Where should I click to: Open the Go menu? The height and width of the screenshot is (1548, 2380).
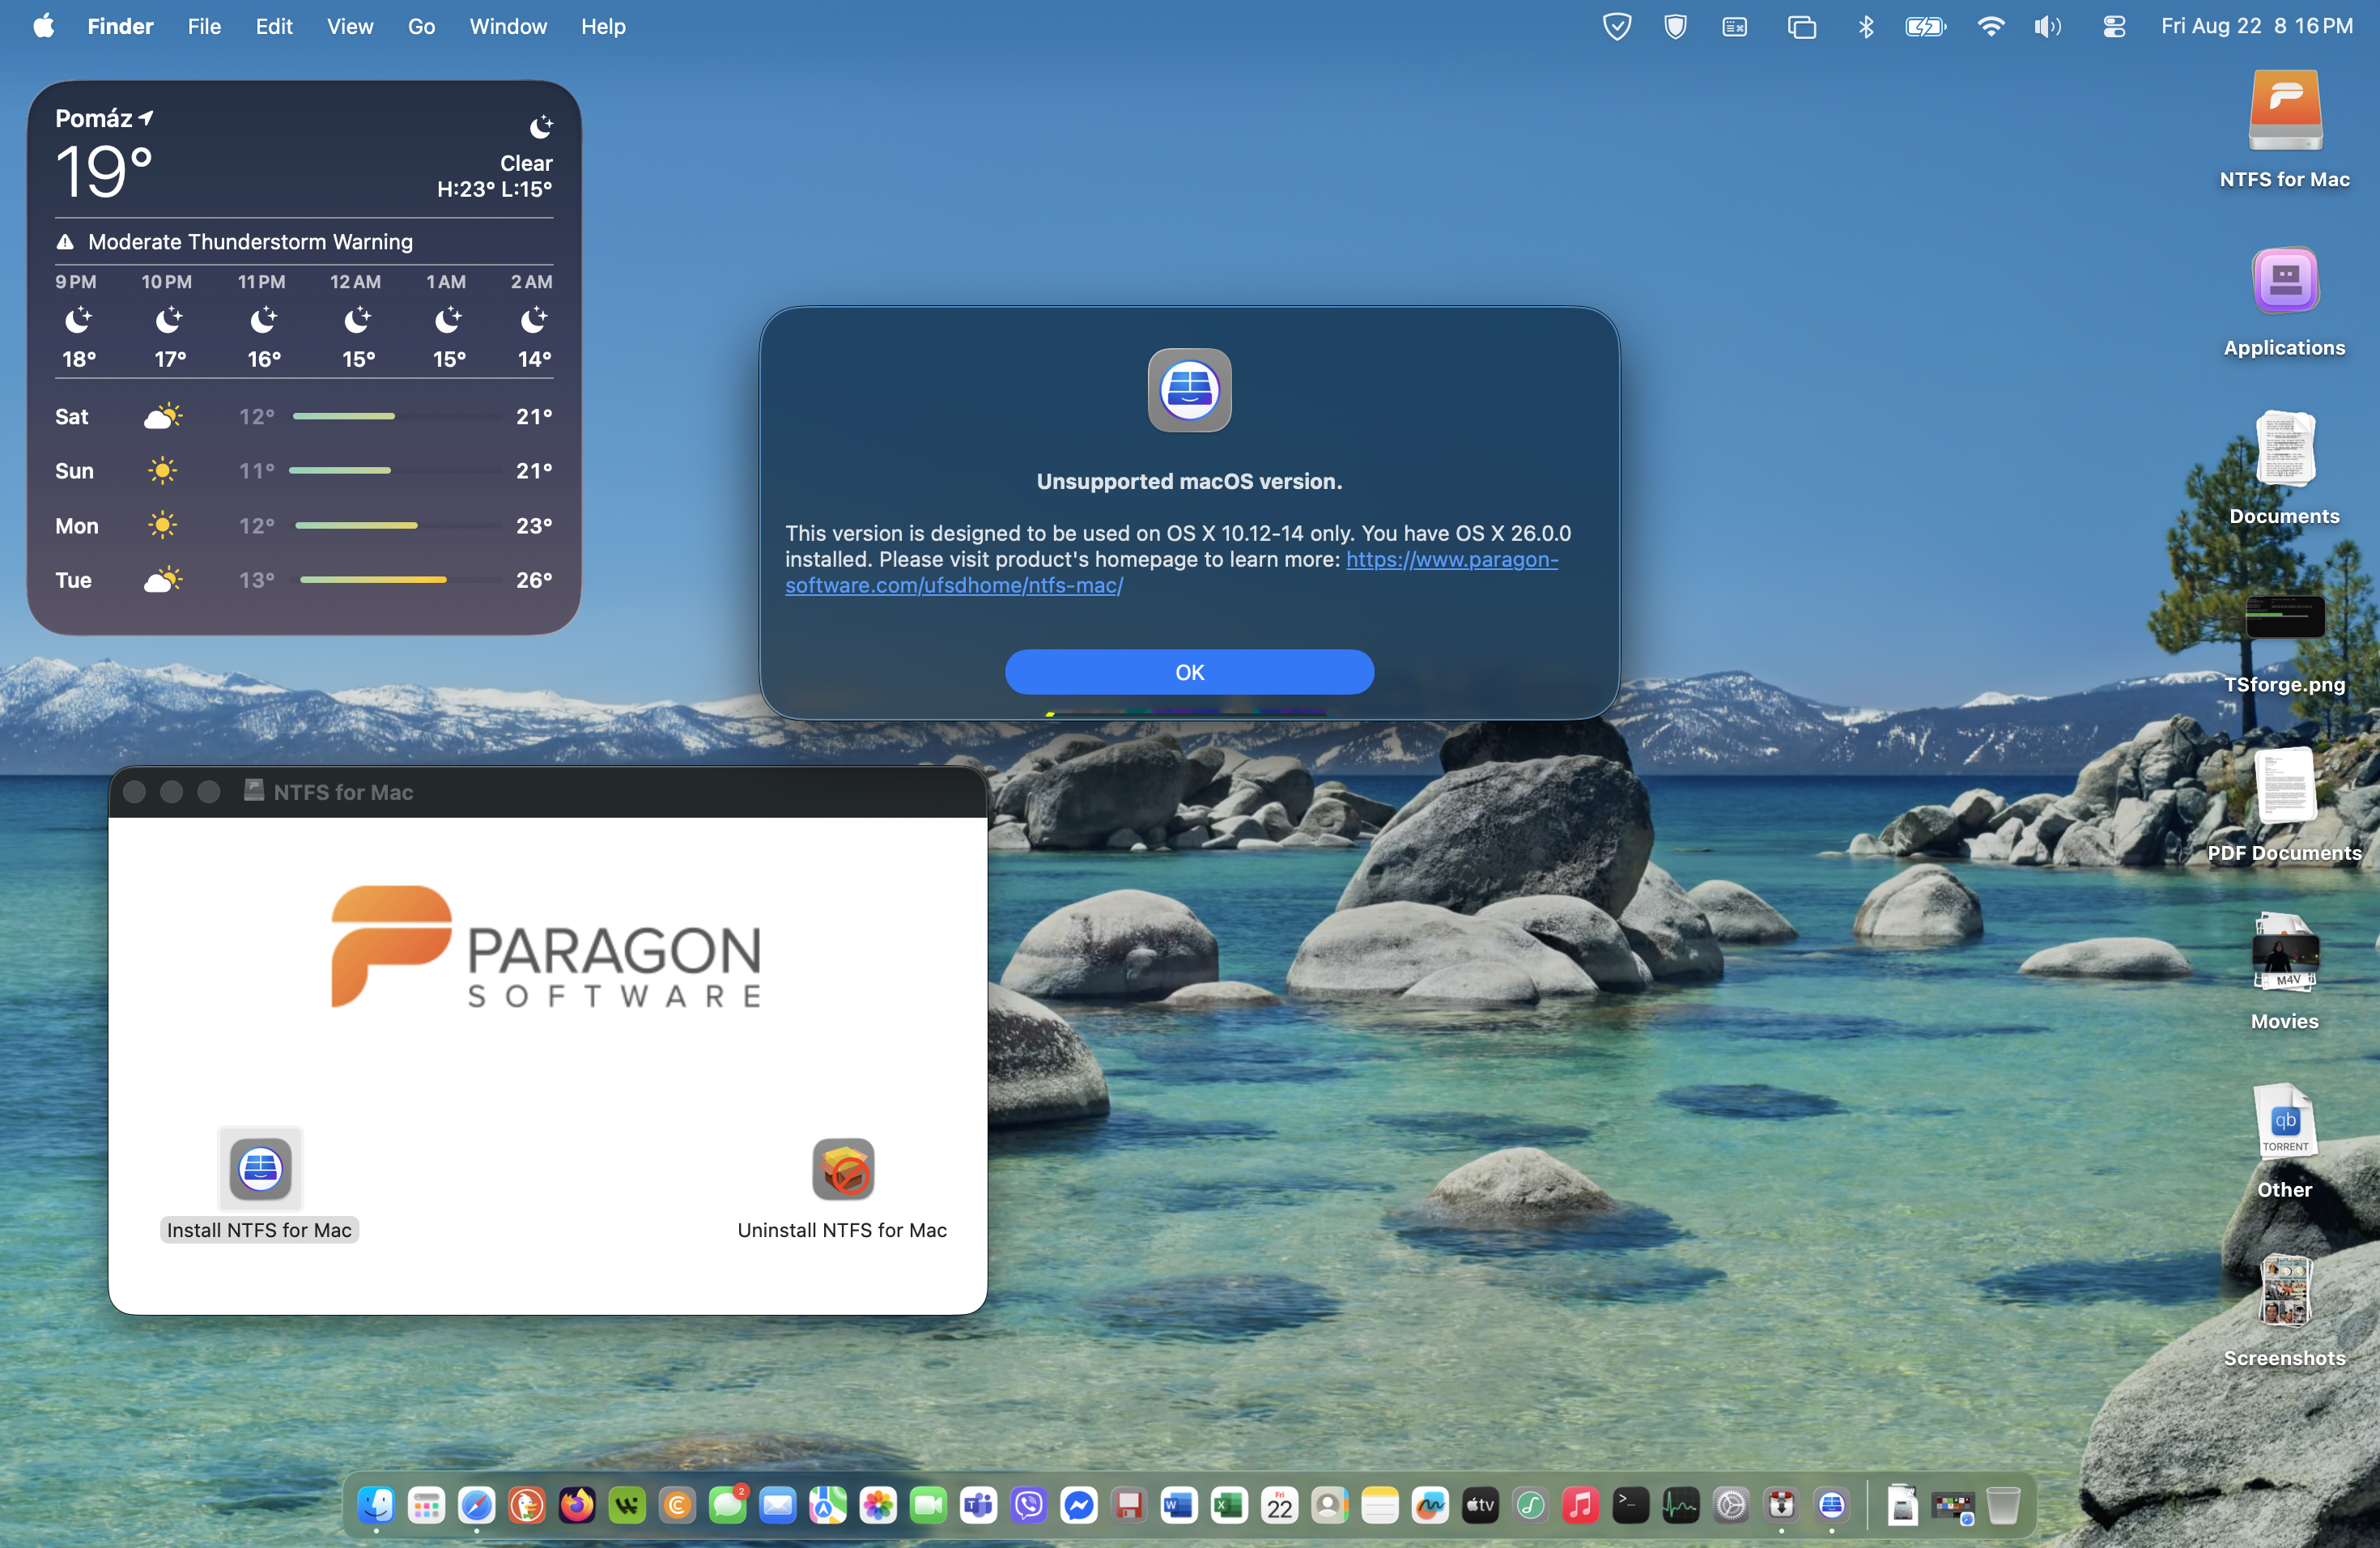point(421,26)
